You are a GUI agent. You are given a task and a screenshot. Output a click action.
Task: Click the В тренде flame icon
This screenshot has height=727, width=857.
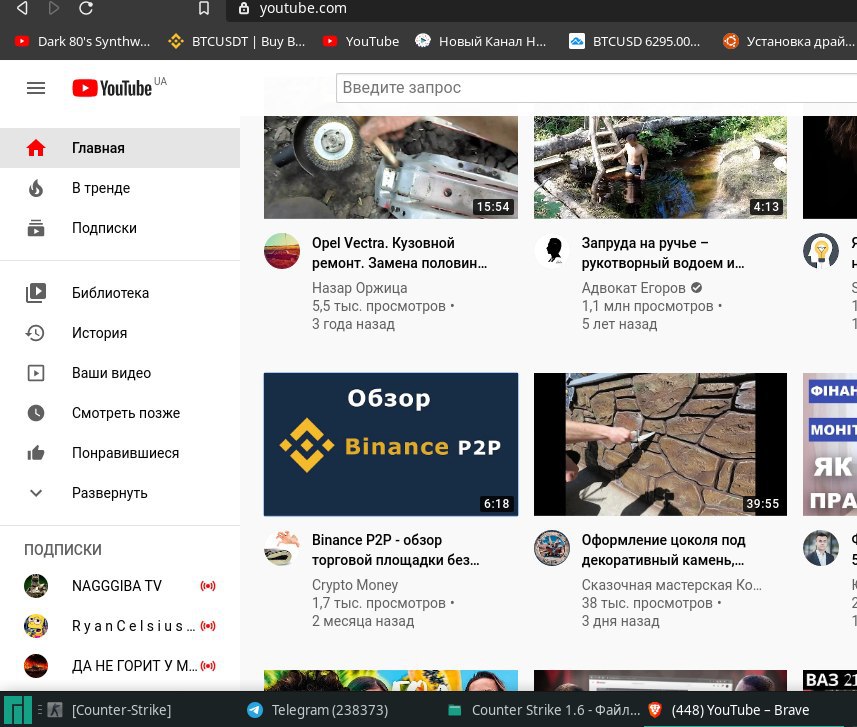tap(36, 188)
